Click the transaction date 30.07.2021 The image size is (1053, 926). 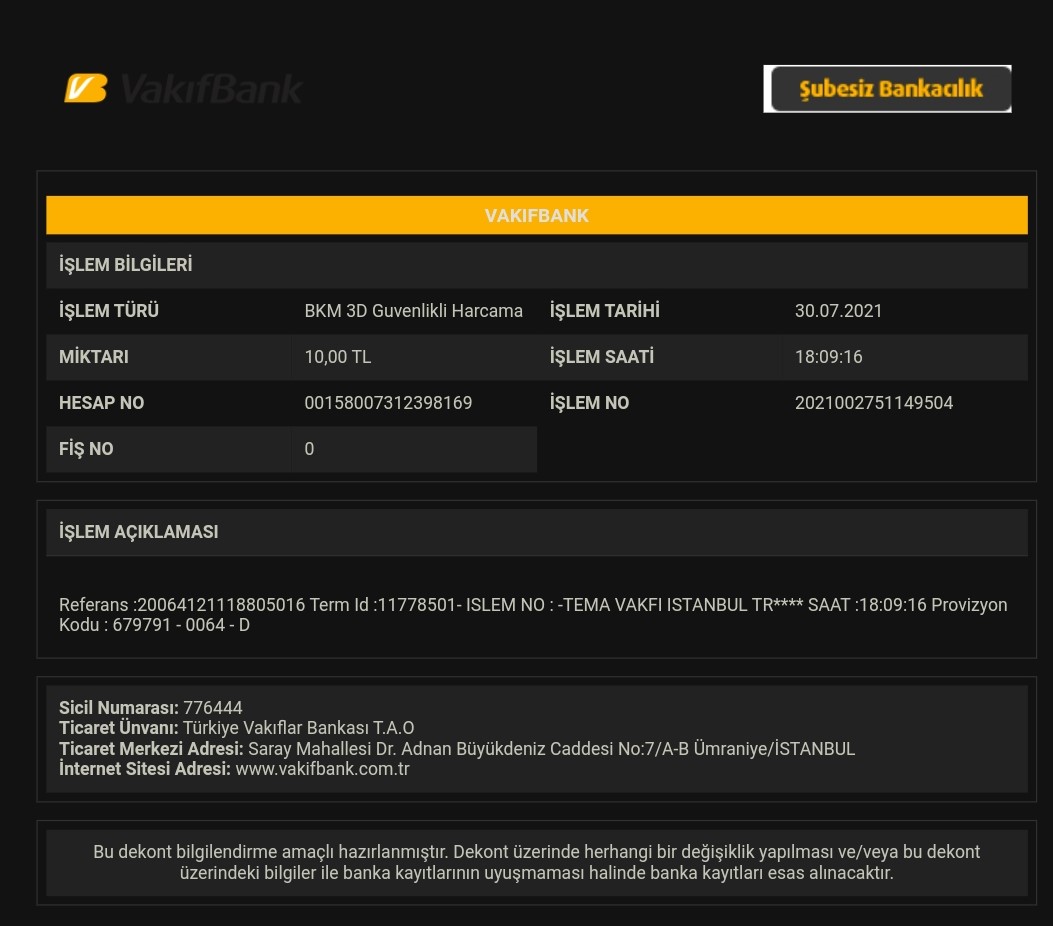(838, 311)
